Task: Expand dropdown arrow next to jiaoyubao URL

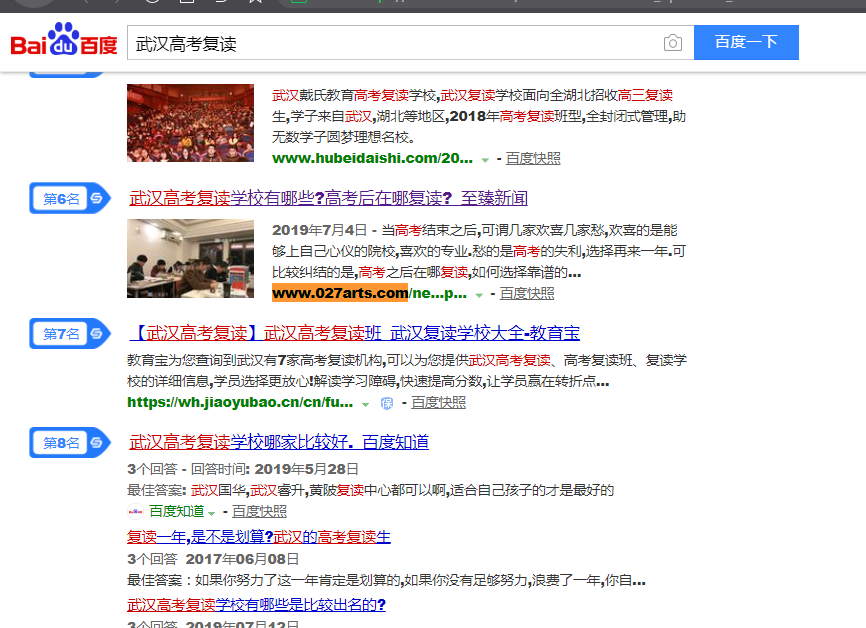Action: click(365, 404)
